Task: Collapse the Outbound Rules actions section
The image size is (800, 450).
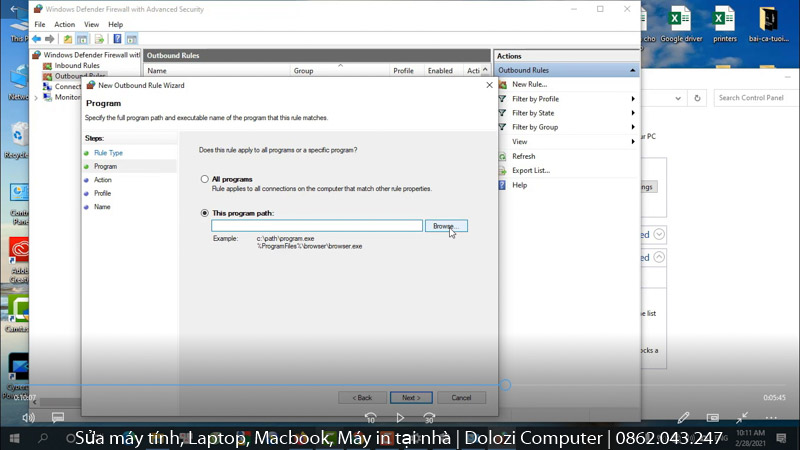Action: [632, 71]
